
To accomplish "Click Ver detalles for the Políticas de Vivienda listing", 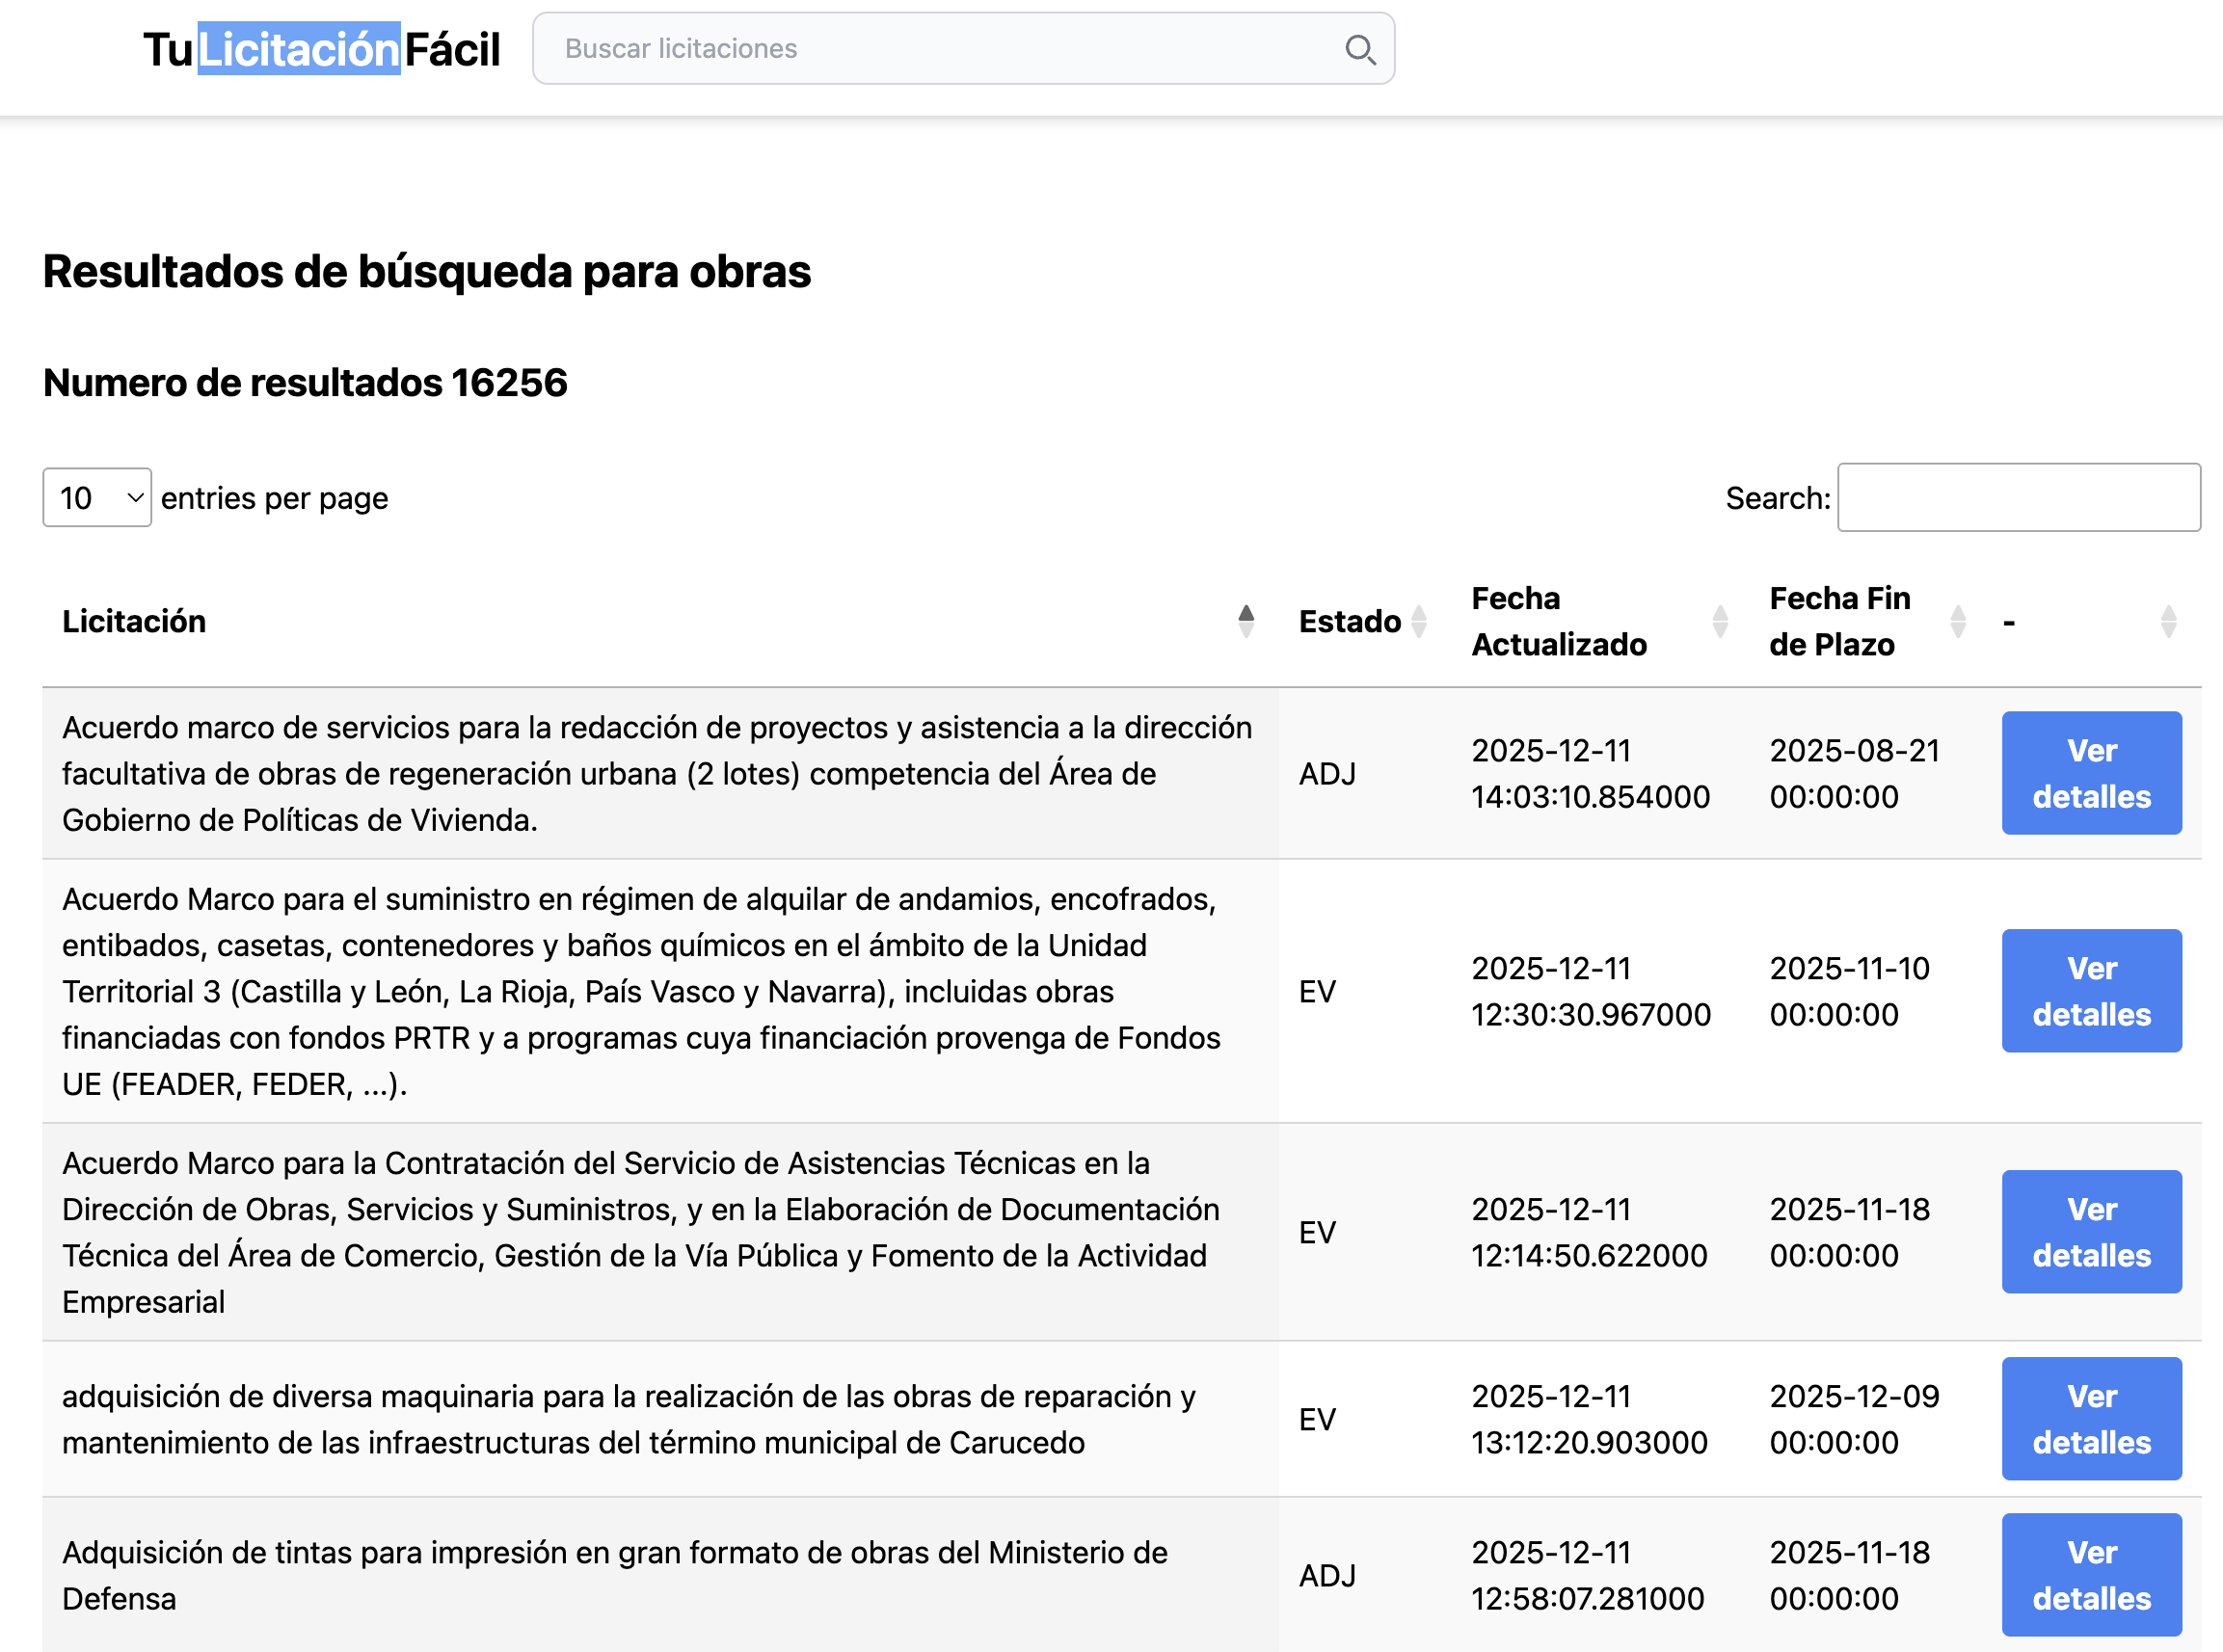I will click(x=2092, y=773).
